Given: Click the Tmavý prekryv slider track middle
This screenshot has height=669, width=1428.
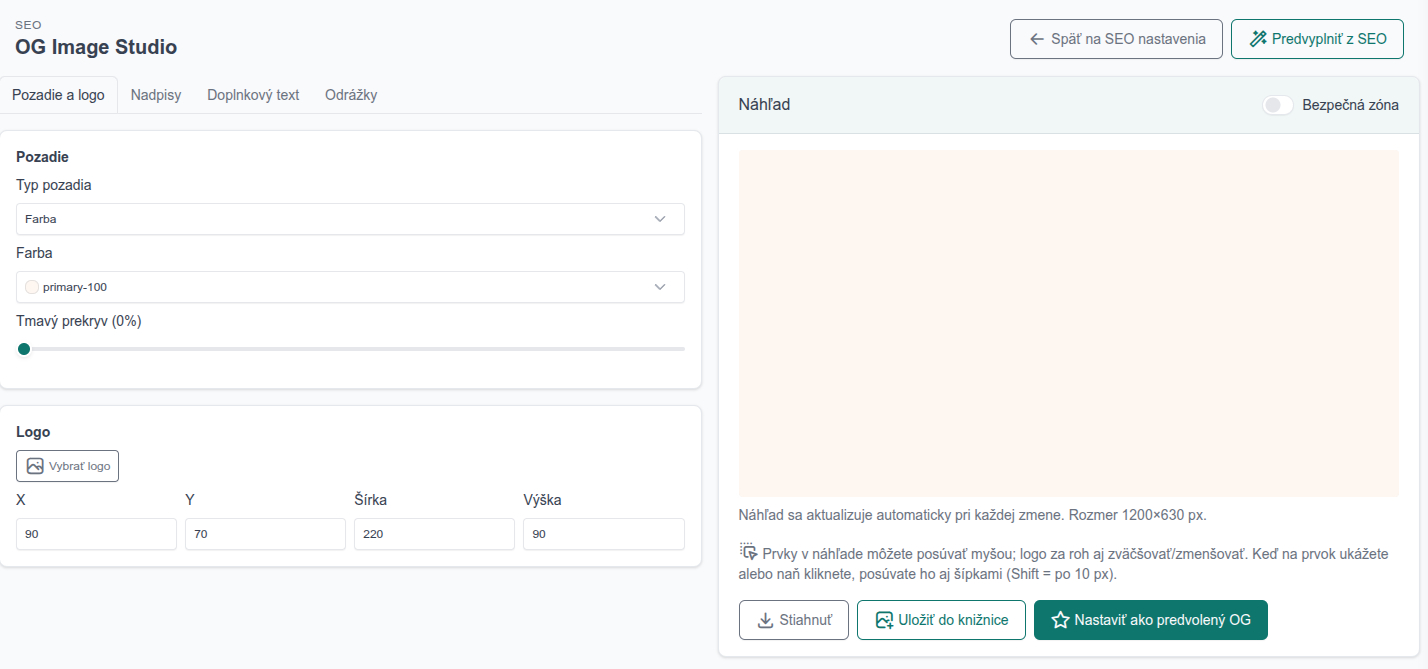Looking at the screenshot, I should pyautogui.click(x=350, y=349).
